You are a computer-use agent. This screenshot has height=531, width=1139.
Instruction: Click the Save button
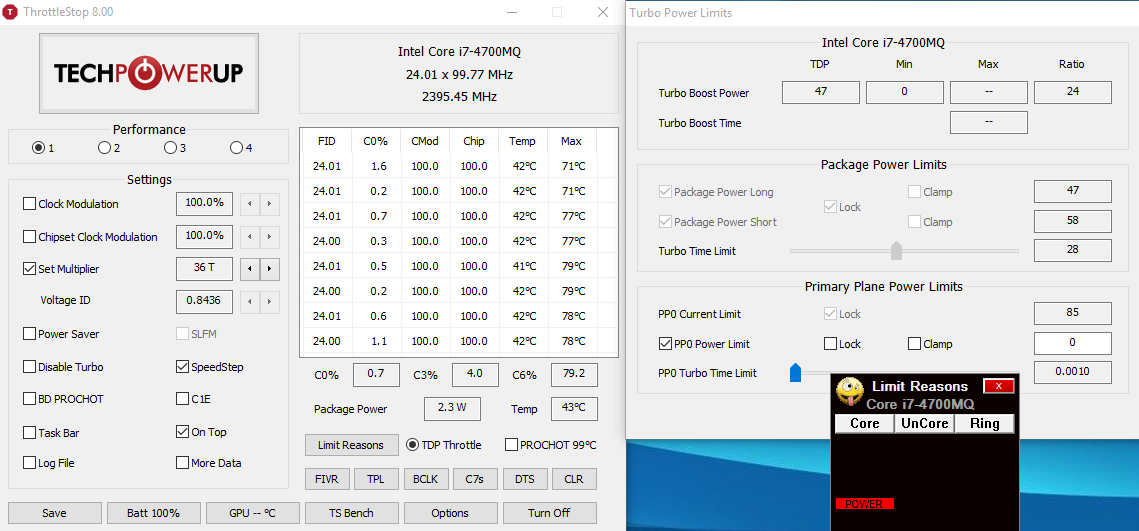click(x=54, y=513)
